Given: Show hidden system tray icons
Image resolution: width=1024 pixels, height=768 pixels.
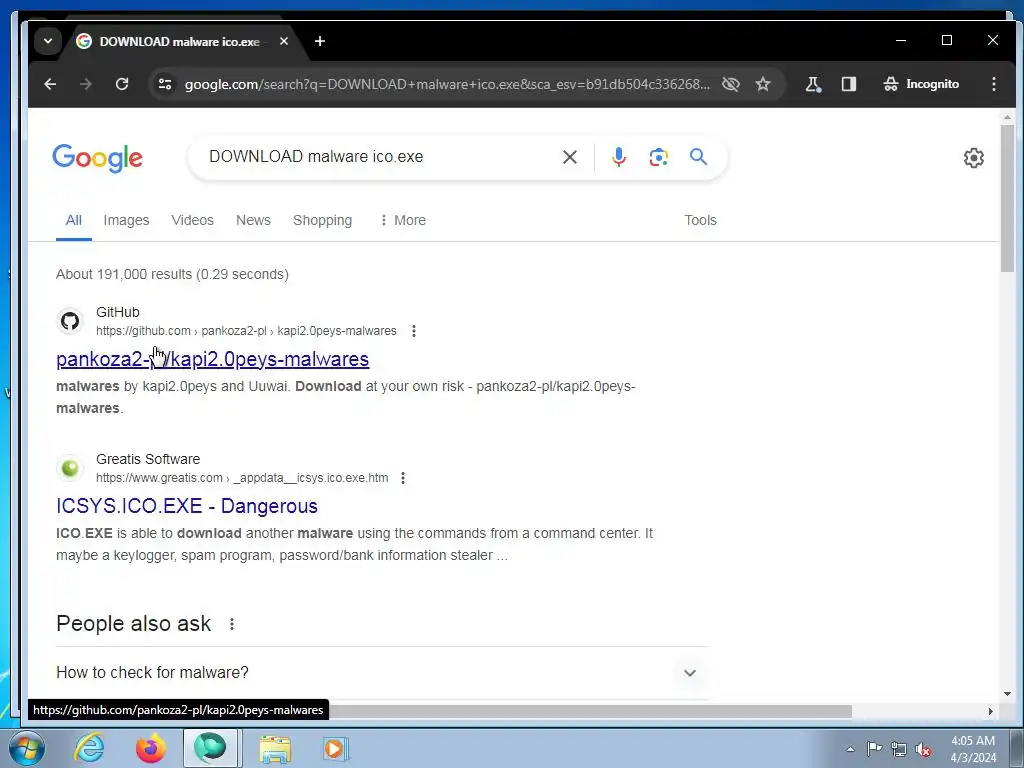Looking at the screenshot, I should tap(850, 749).
